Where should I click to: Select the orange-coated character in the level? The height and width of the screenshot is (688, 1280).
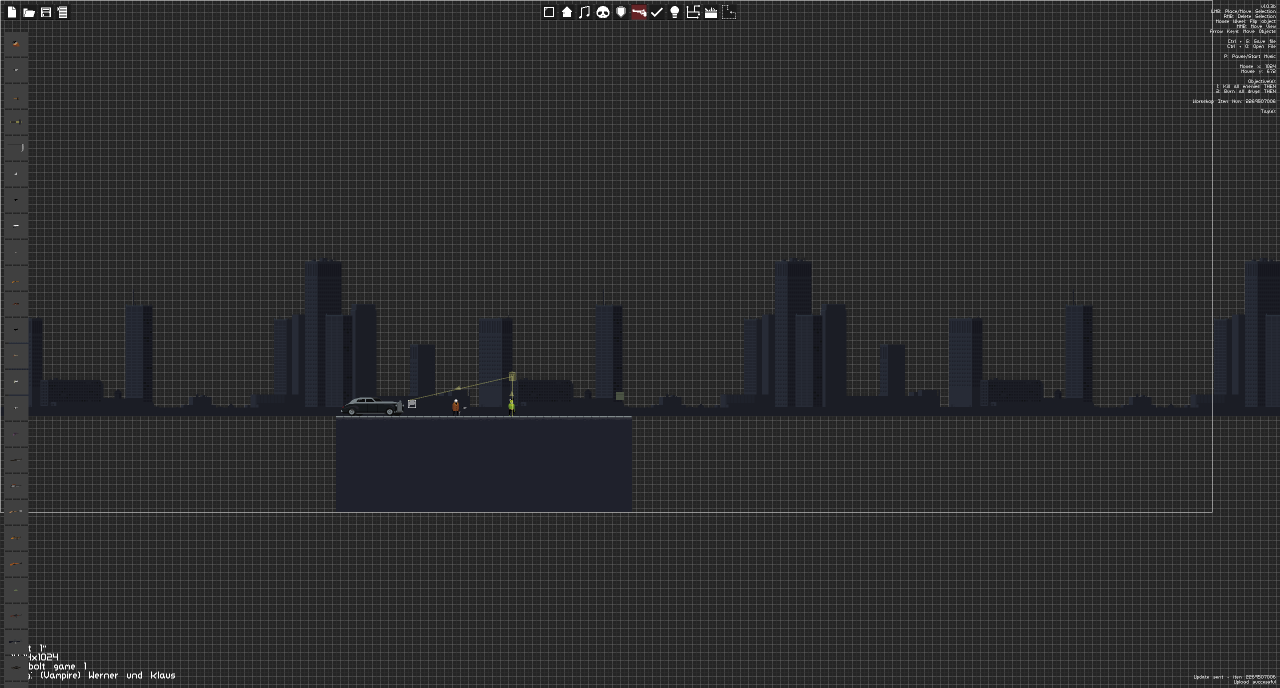(x=456, y=406)
